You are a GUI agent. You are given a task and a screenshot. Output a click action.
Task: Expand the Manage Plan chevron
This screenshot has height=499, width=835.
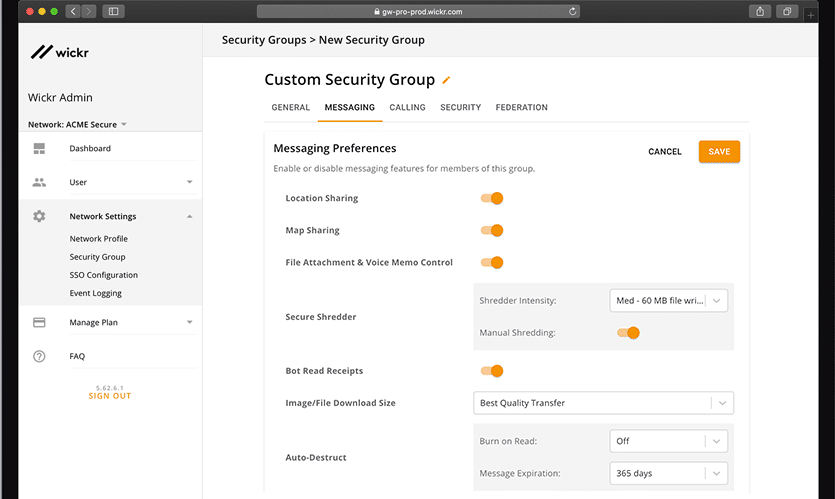[190, 322]
